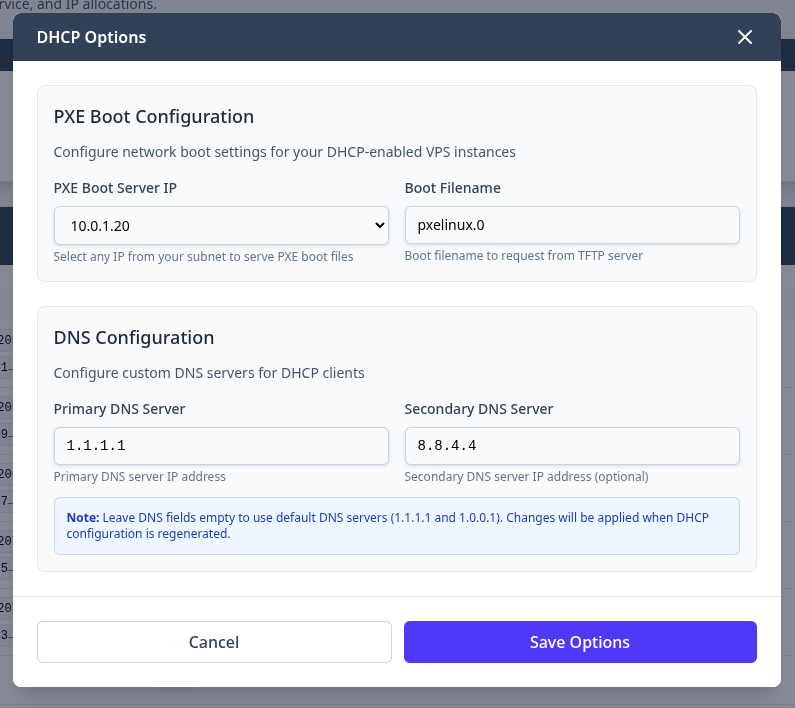Focus the Boot Filename field containing pxelinux.0

point(571,225)
